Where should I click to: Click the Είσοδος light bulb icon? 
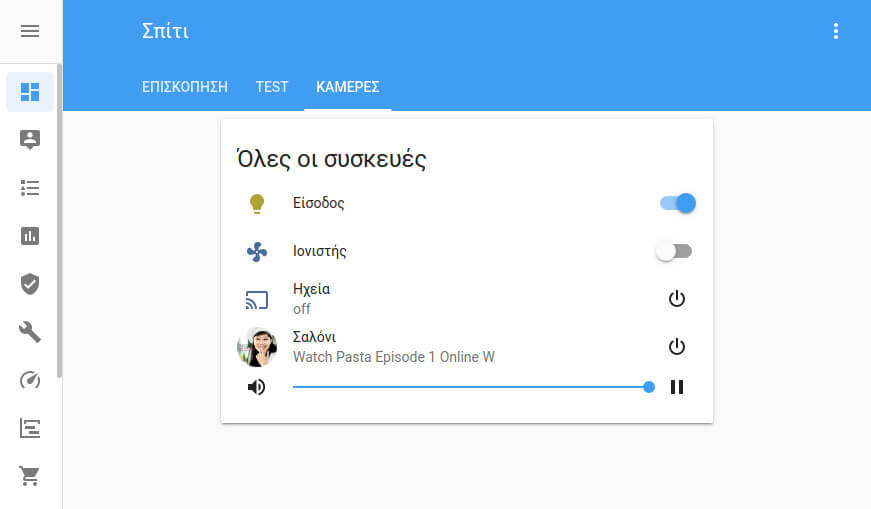(257, 203)
